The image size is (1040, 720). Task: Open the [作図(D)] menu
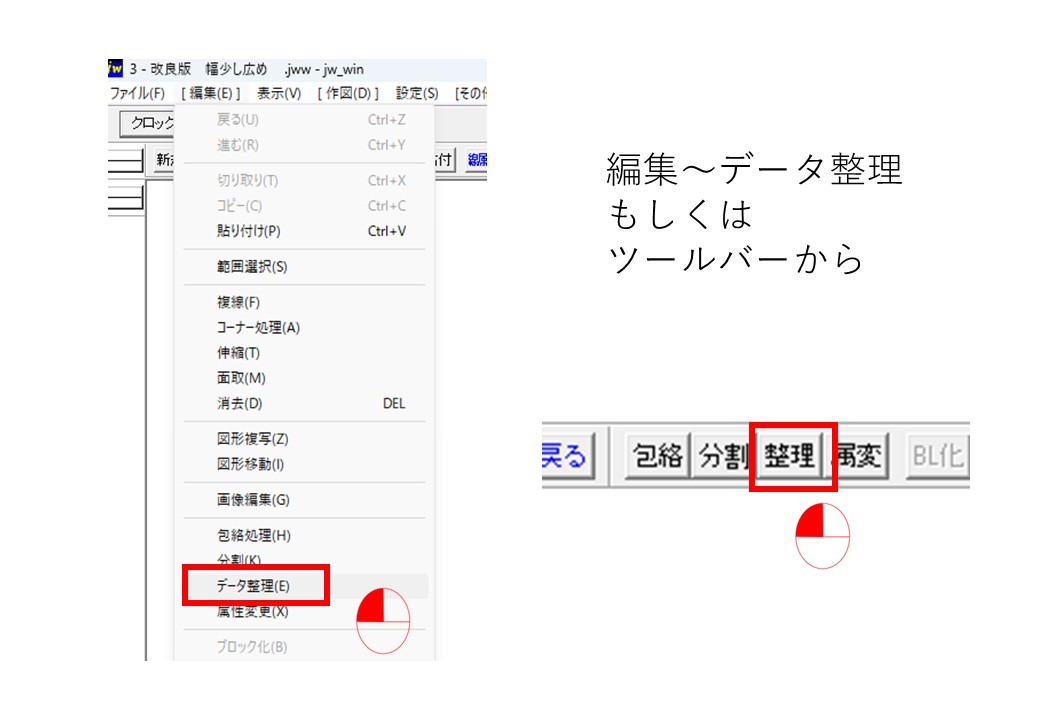[x=348, y=93]
